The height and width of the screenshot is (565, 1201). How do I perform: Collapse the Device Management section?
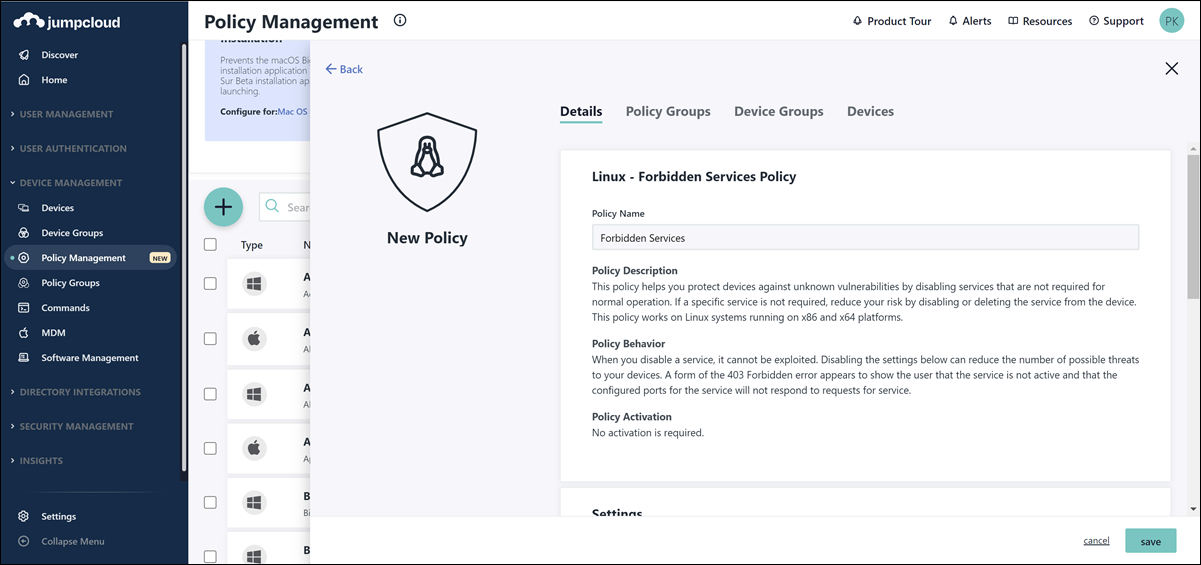(x=70, y=183)
